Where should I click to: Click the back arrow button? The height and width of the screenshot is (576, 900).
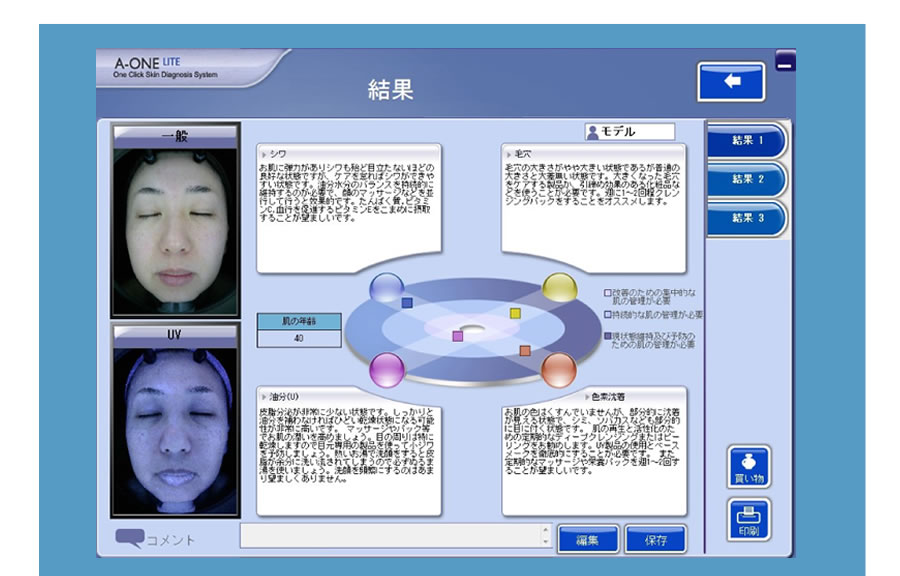[x=731, y=81]
